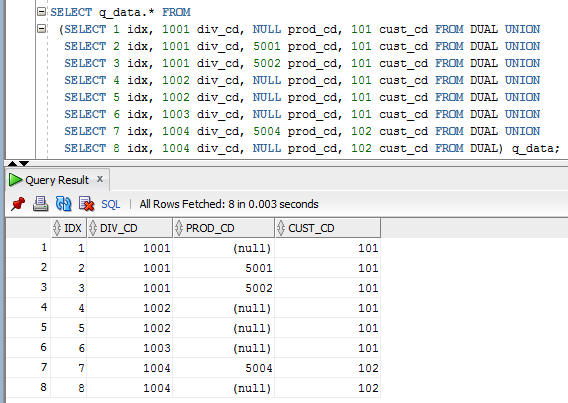568x403 pixels.
Task: Close the Query Result tab
Action: (x=100, y=179)
